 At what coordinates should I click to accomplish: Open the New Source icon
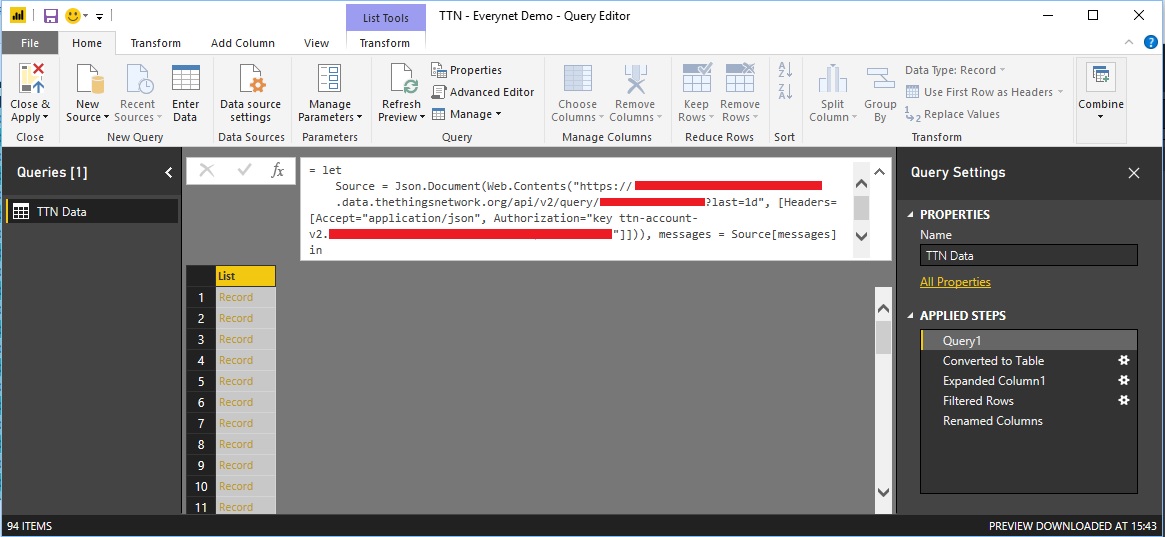point(88,79)
